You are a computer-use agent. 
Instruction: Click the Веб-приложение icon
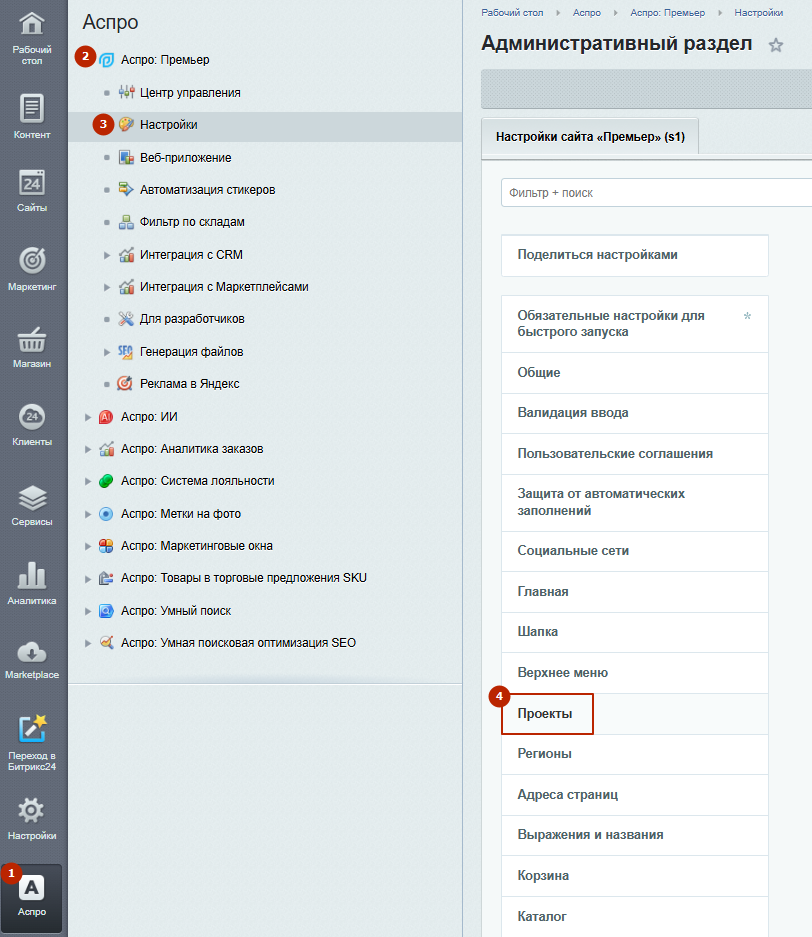[x=126, y=157]
